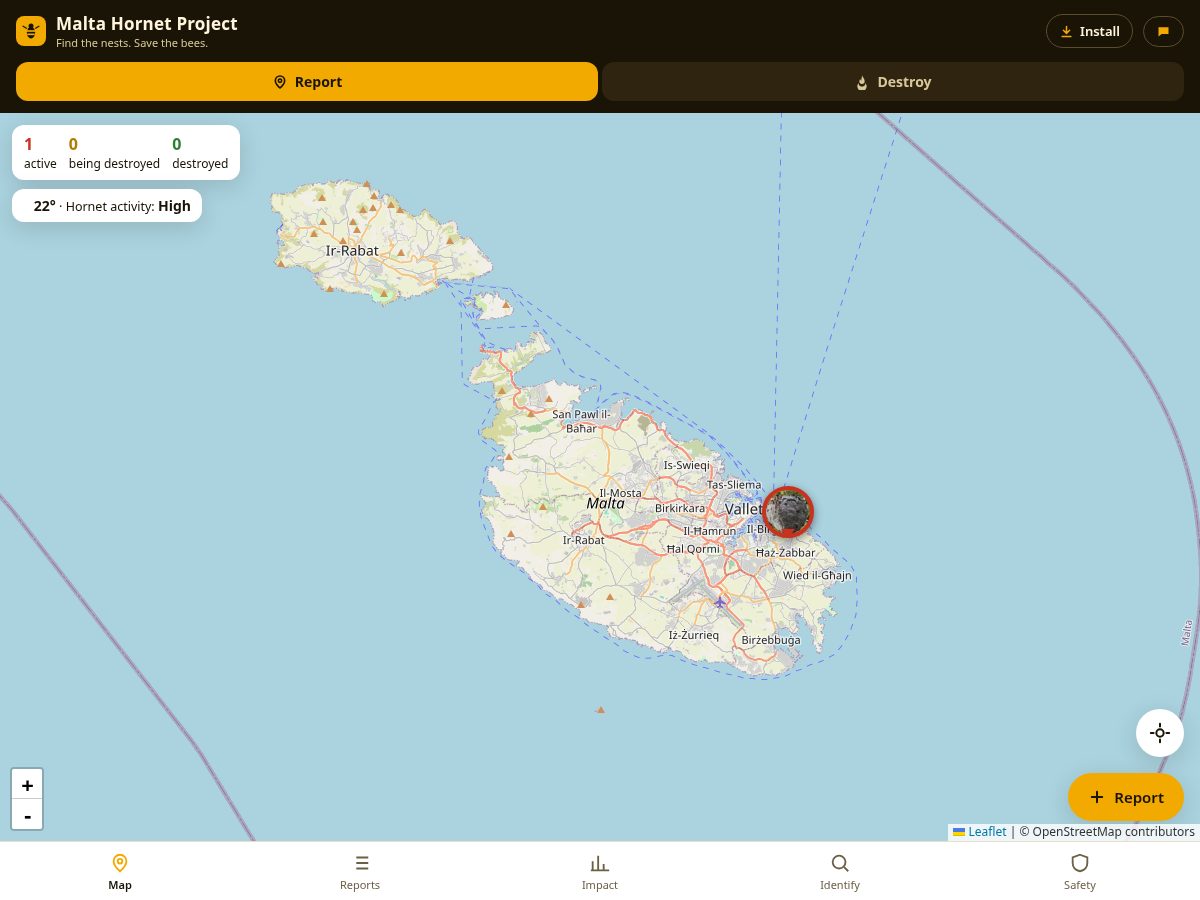This screenshot has height=900, width=1200.
Task: Click the 'Hornet activity: High' weather badge
Action: click(107, 206)
